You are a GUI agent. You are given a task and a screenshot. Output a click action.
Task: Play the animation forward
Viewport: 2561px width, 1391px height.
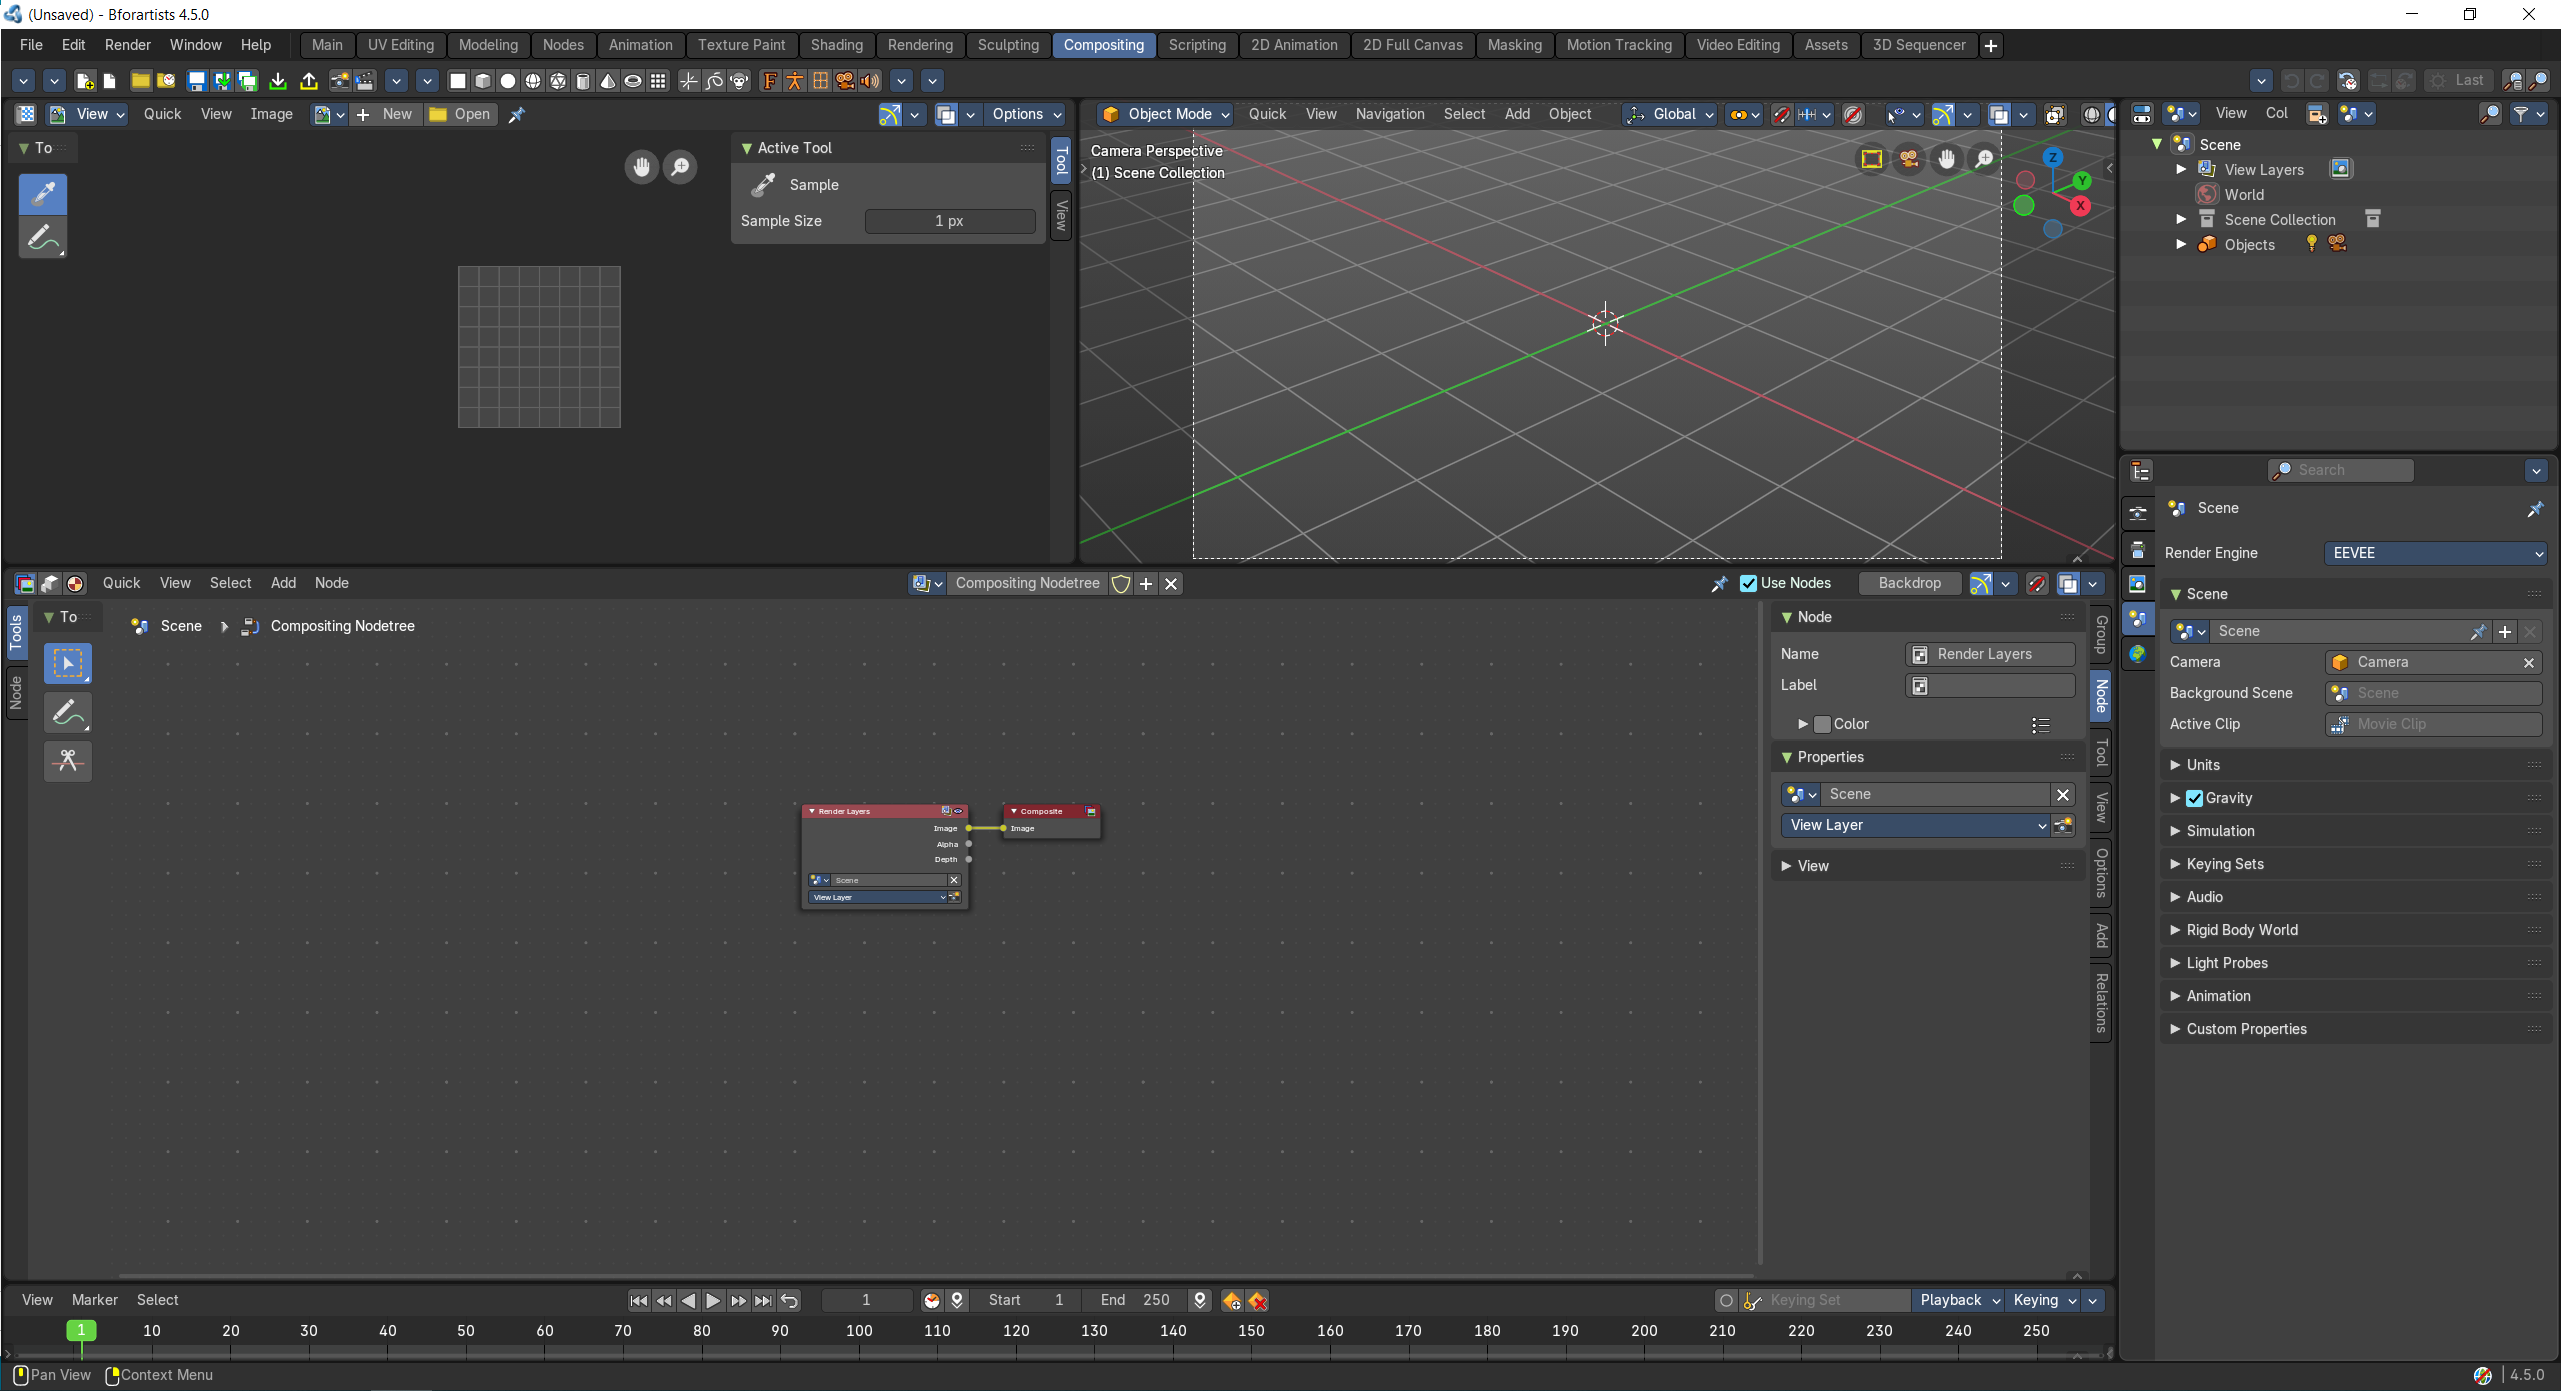[713, 1300]
